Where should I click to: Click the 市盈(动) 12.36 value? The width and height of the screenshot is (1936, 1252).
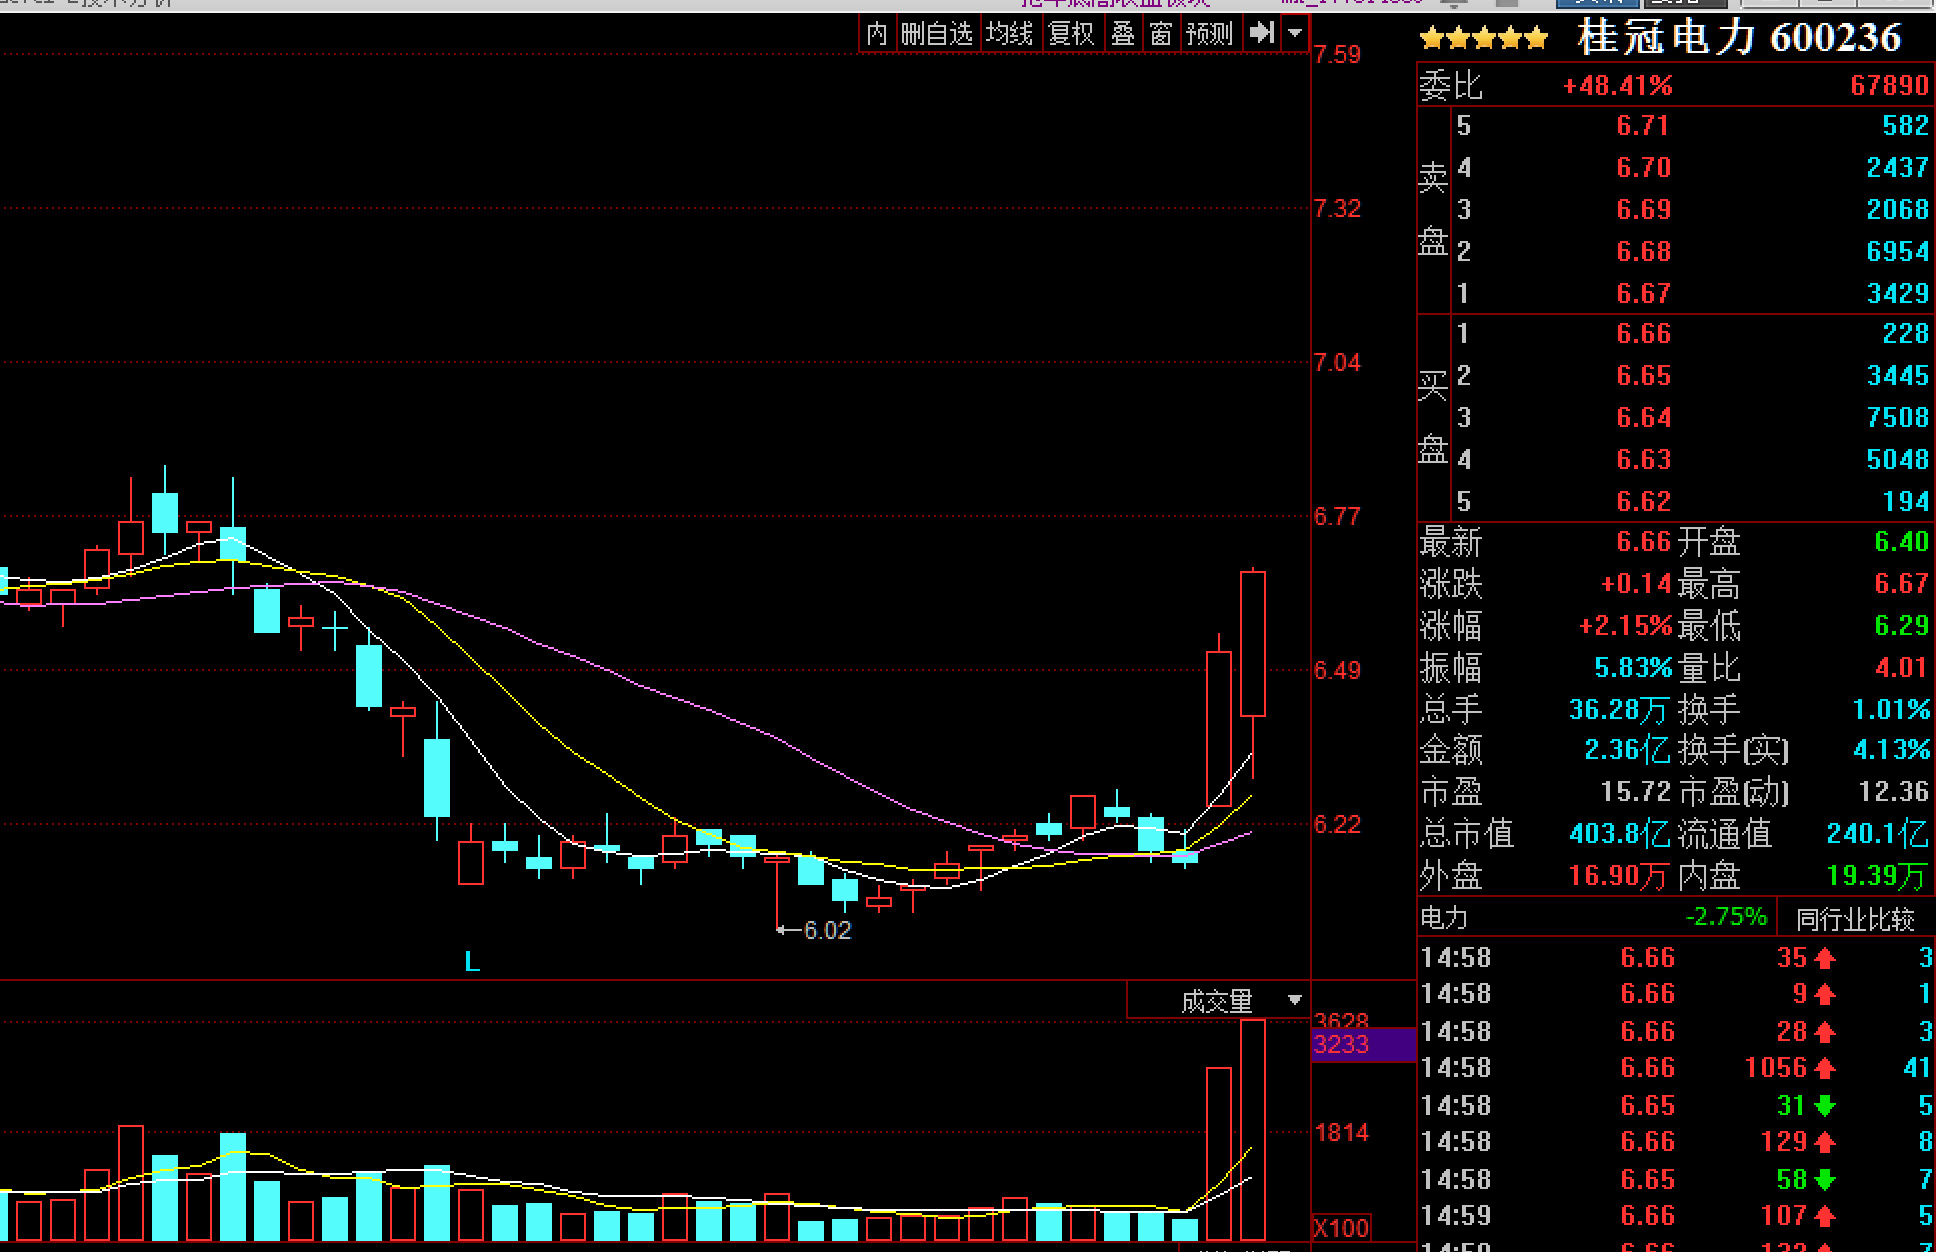1893,792
